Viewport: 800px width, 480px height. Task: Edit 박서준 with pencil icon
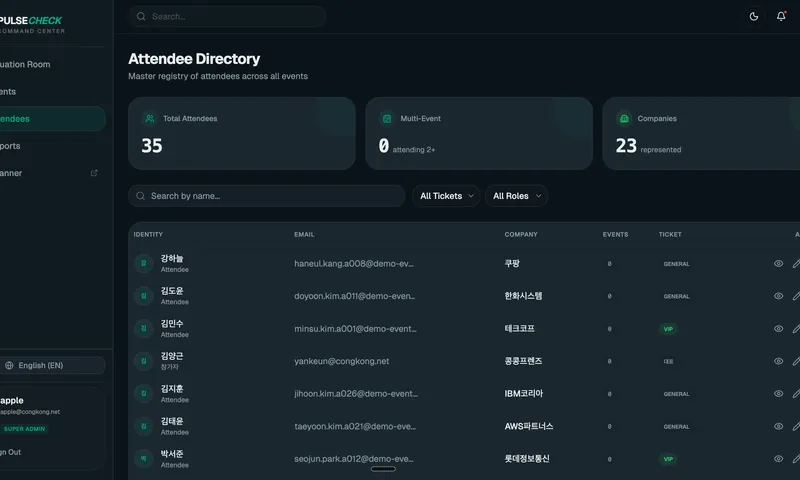click(x=796, y=459)
